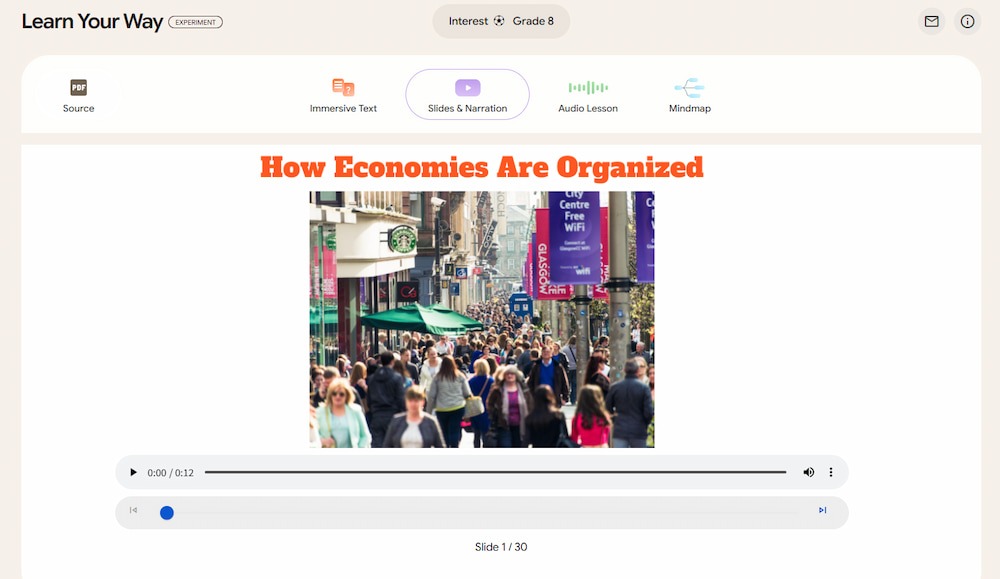
Task: Click the EXPERIMENT badge
Action: pos(195,22)
